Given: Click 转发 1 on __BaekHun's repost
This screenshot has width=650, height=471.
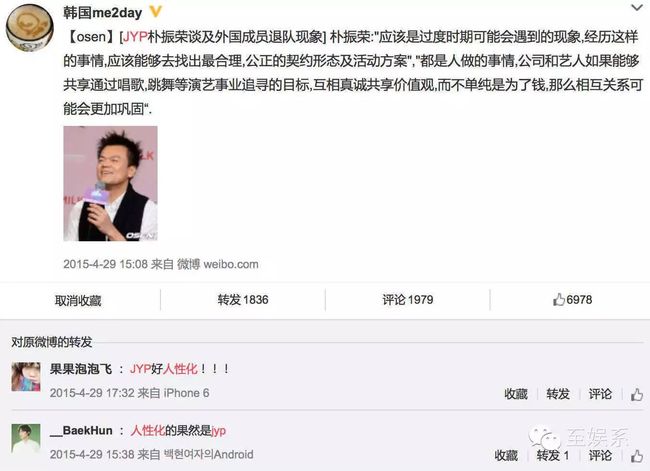Looking at the screenshot, I should click(553, 455).
